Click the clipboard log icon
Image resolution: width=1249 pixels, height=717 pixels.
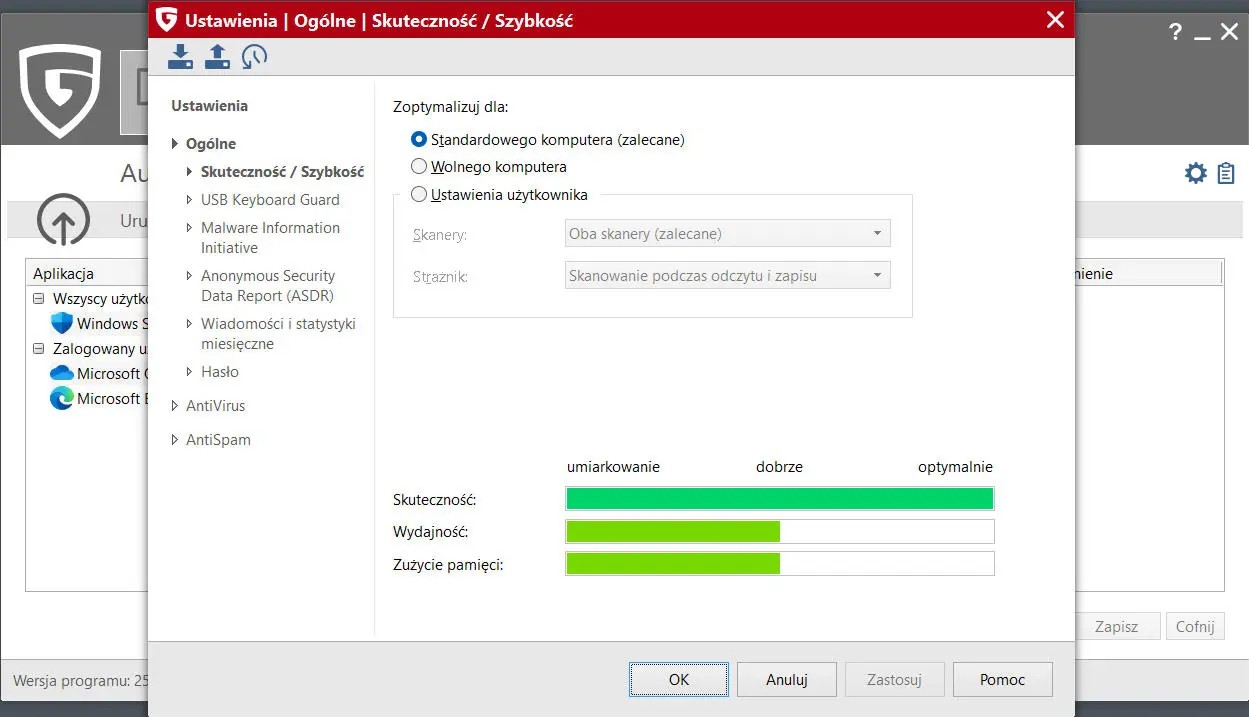coord(1226,173)
